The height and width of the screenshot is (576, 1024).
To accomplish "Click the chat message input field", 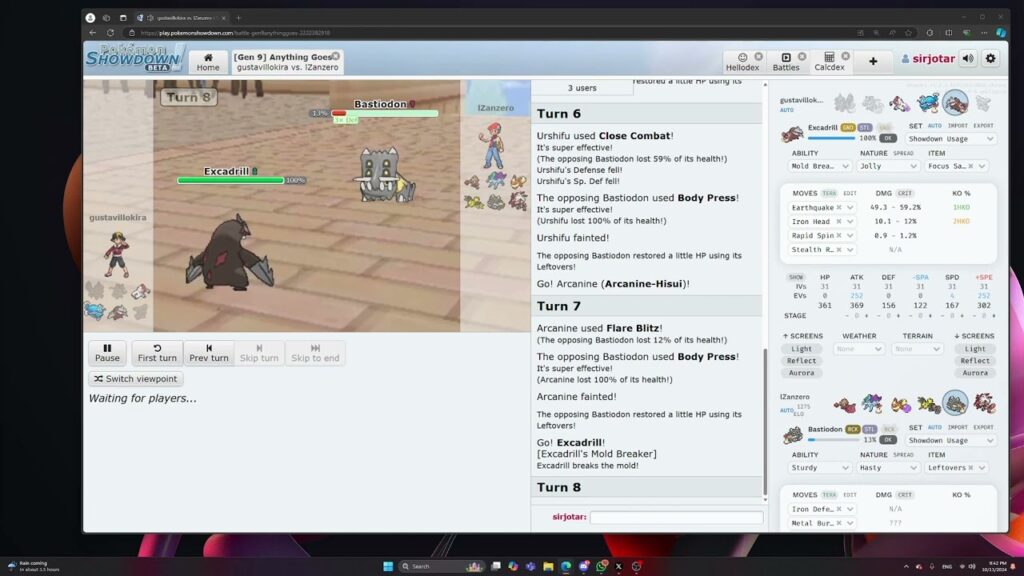I will click(675, 517).
